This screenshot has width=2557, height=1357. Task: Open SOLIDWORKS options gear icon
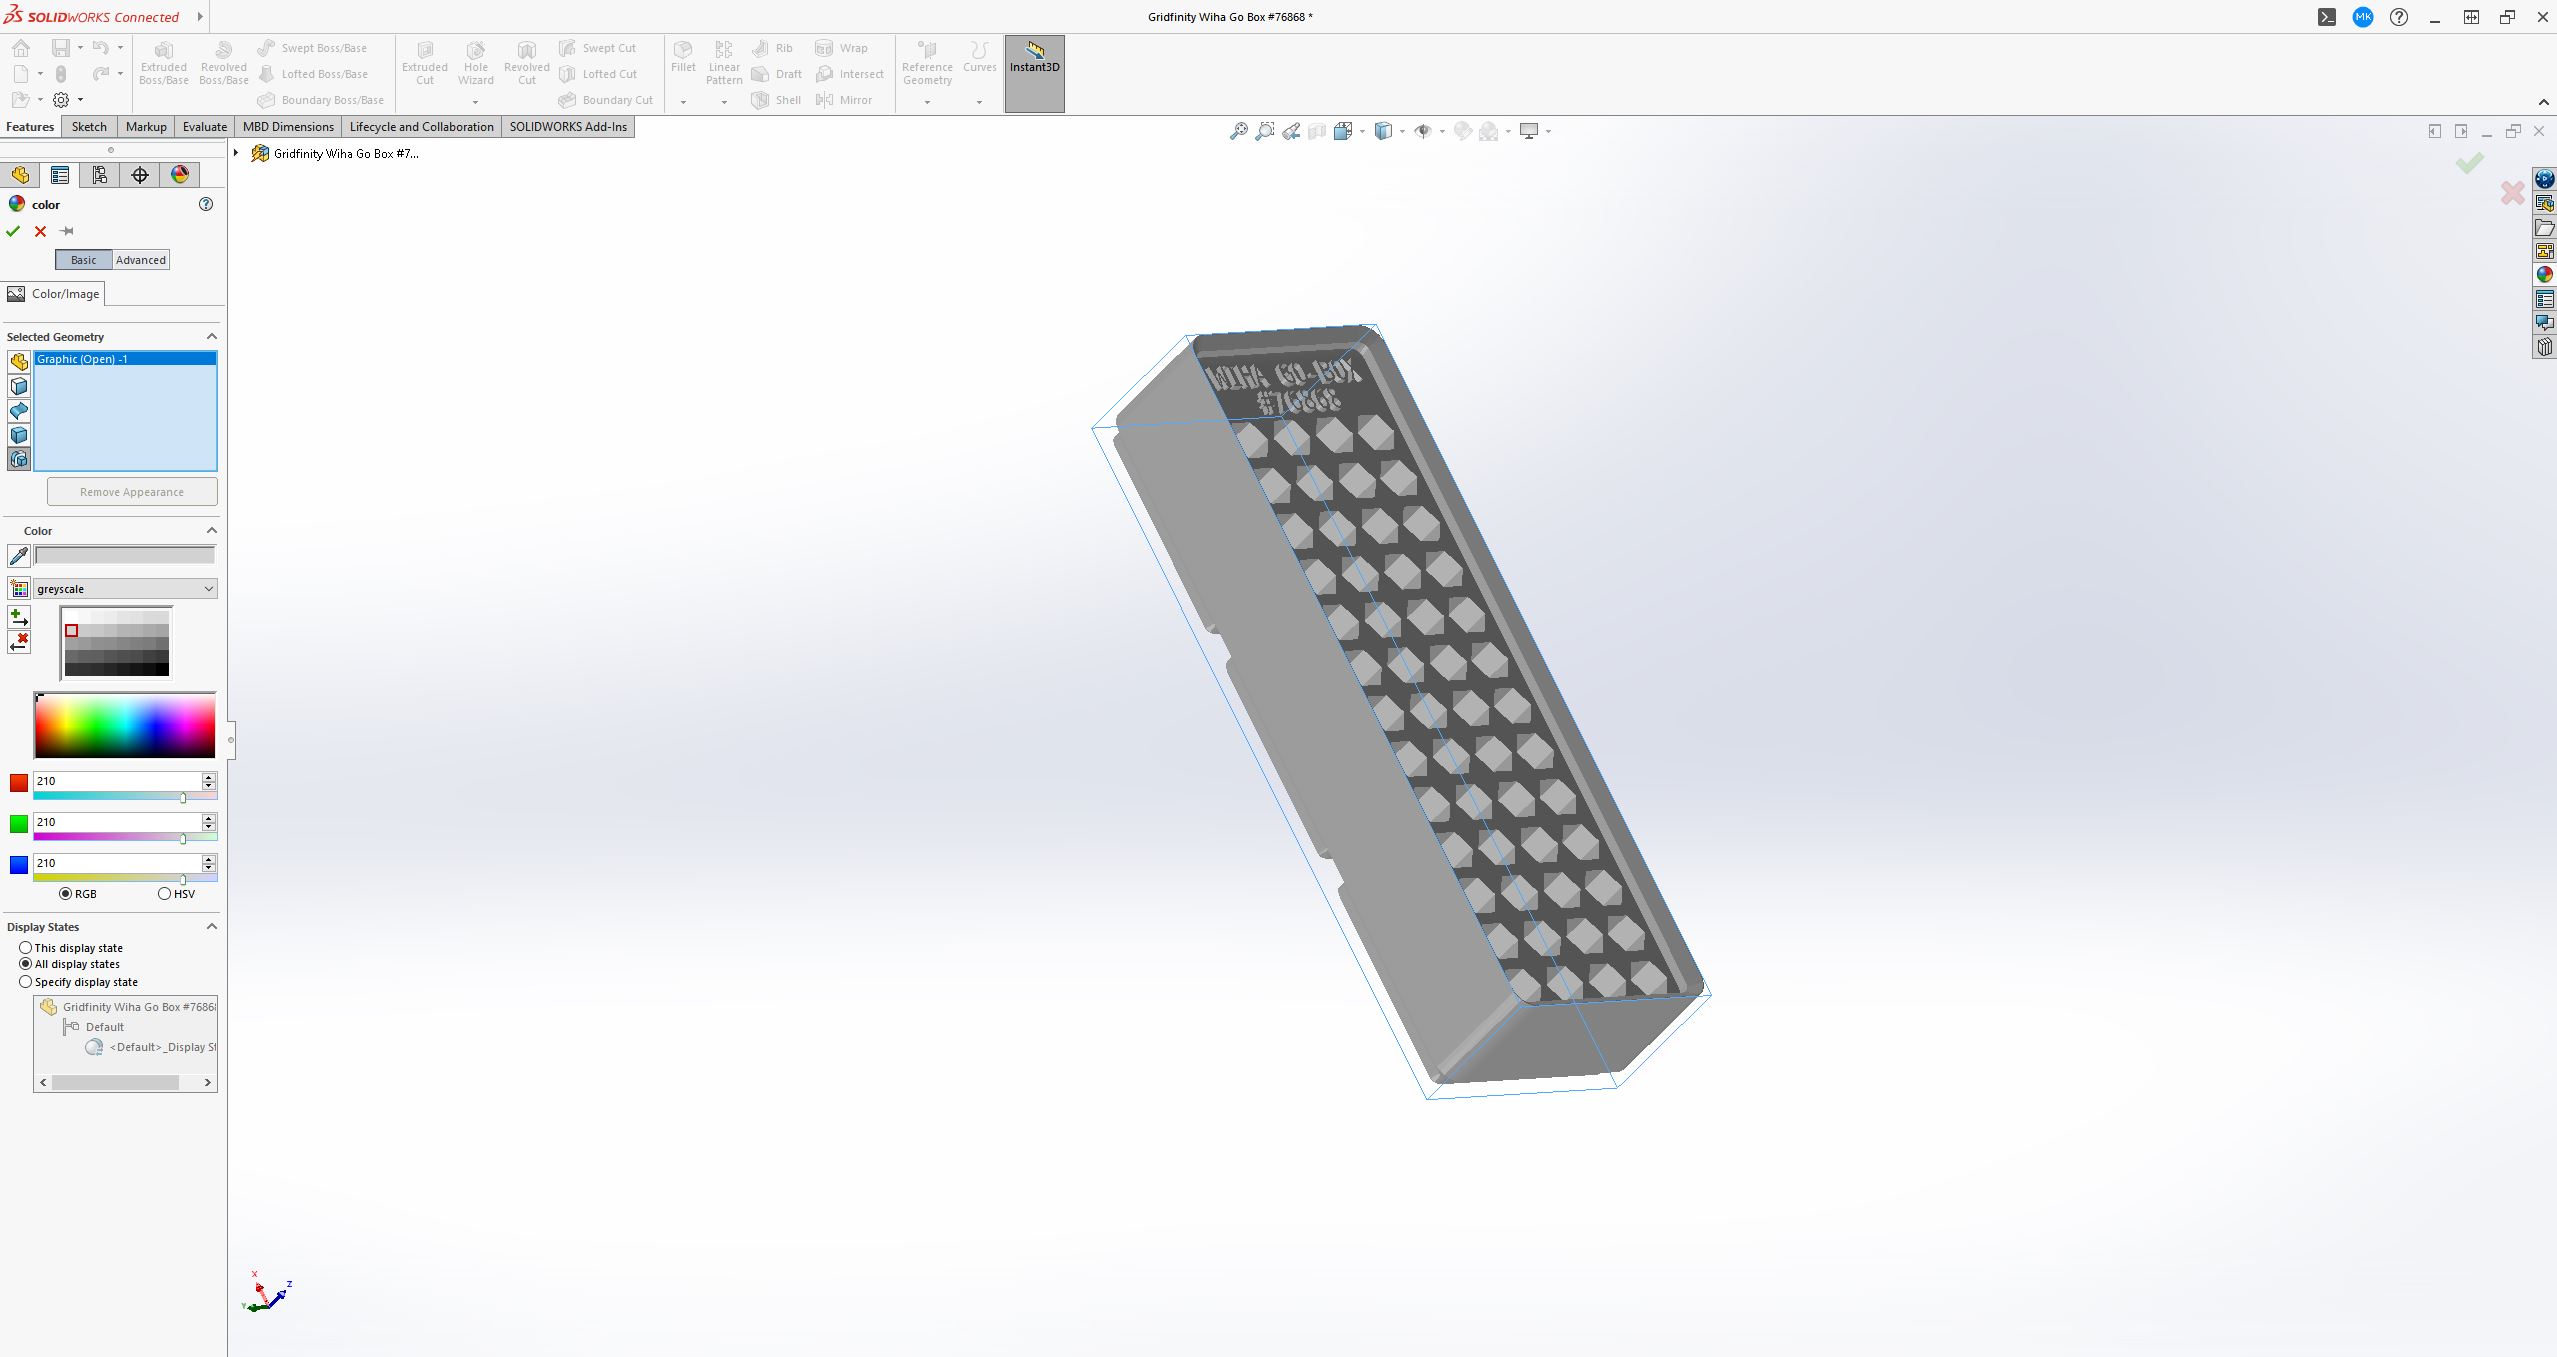click(61, 100)
